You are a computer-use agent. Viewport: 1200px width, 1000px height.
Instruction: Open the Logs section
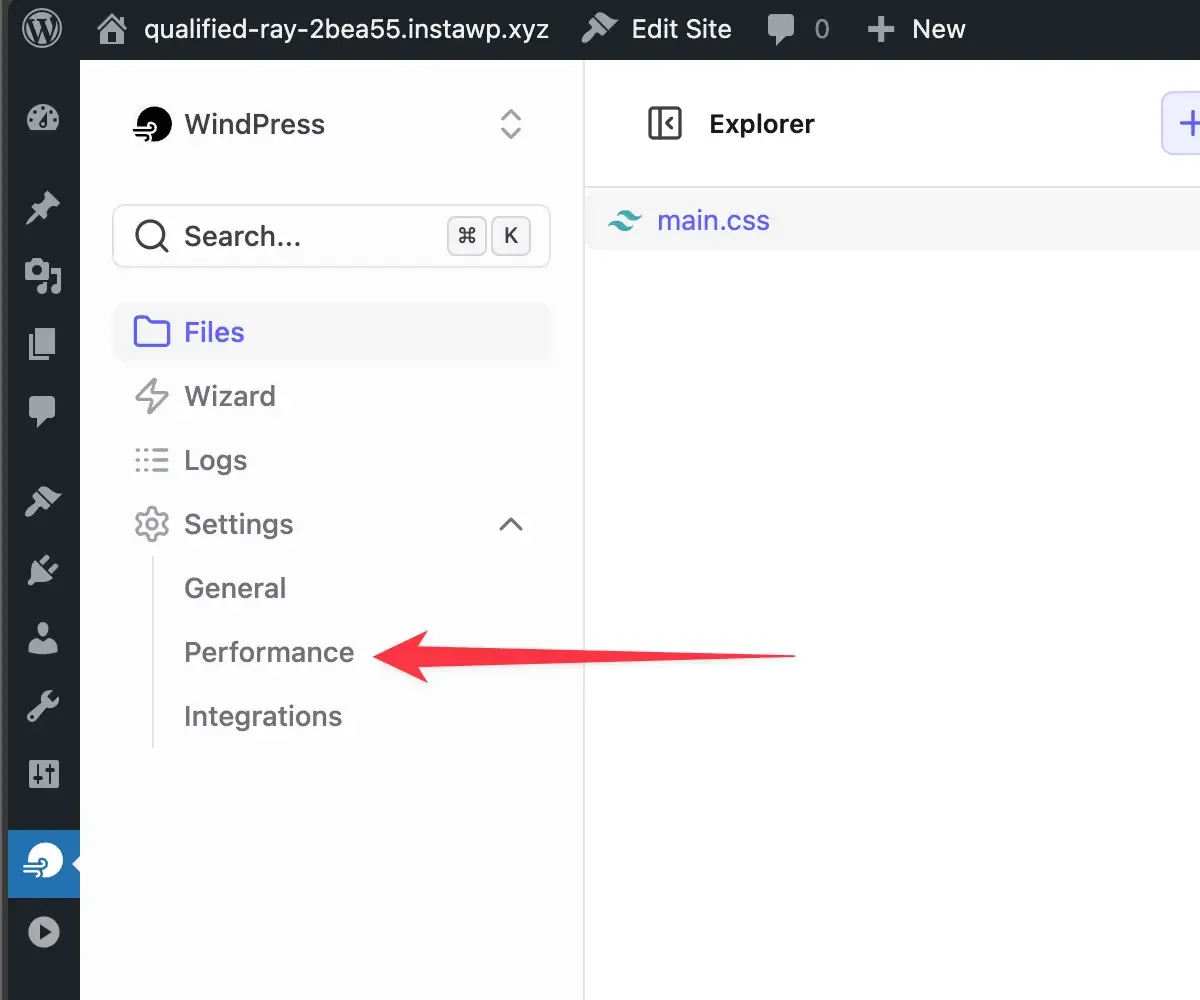[215, 460]
